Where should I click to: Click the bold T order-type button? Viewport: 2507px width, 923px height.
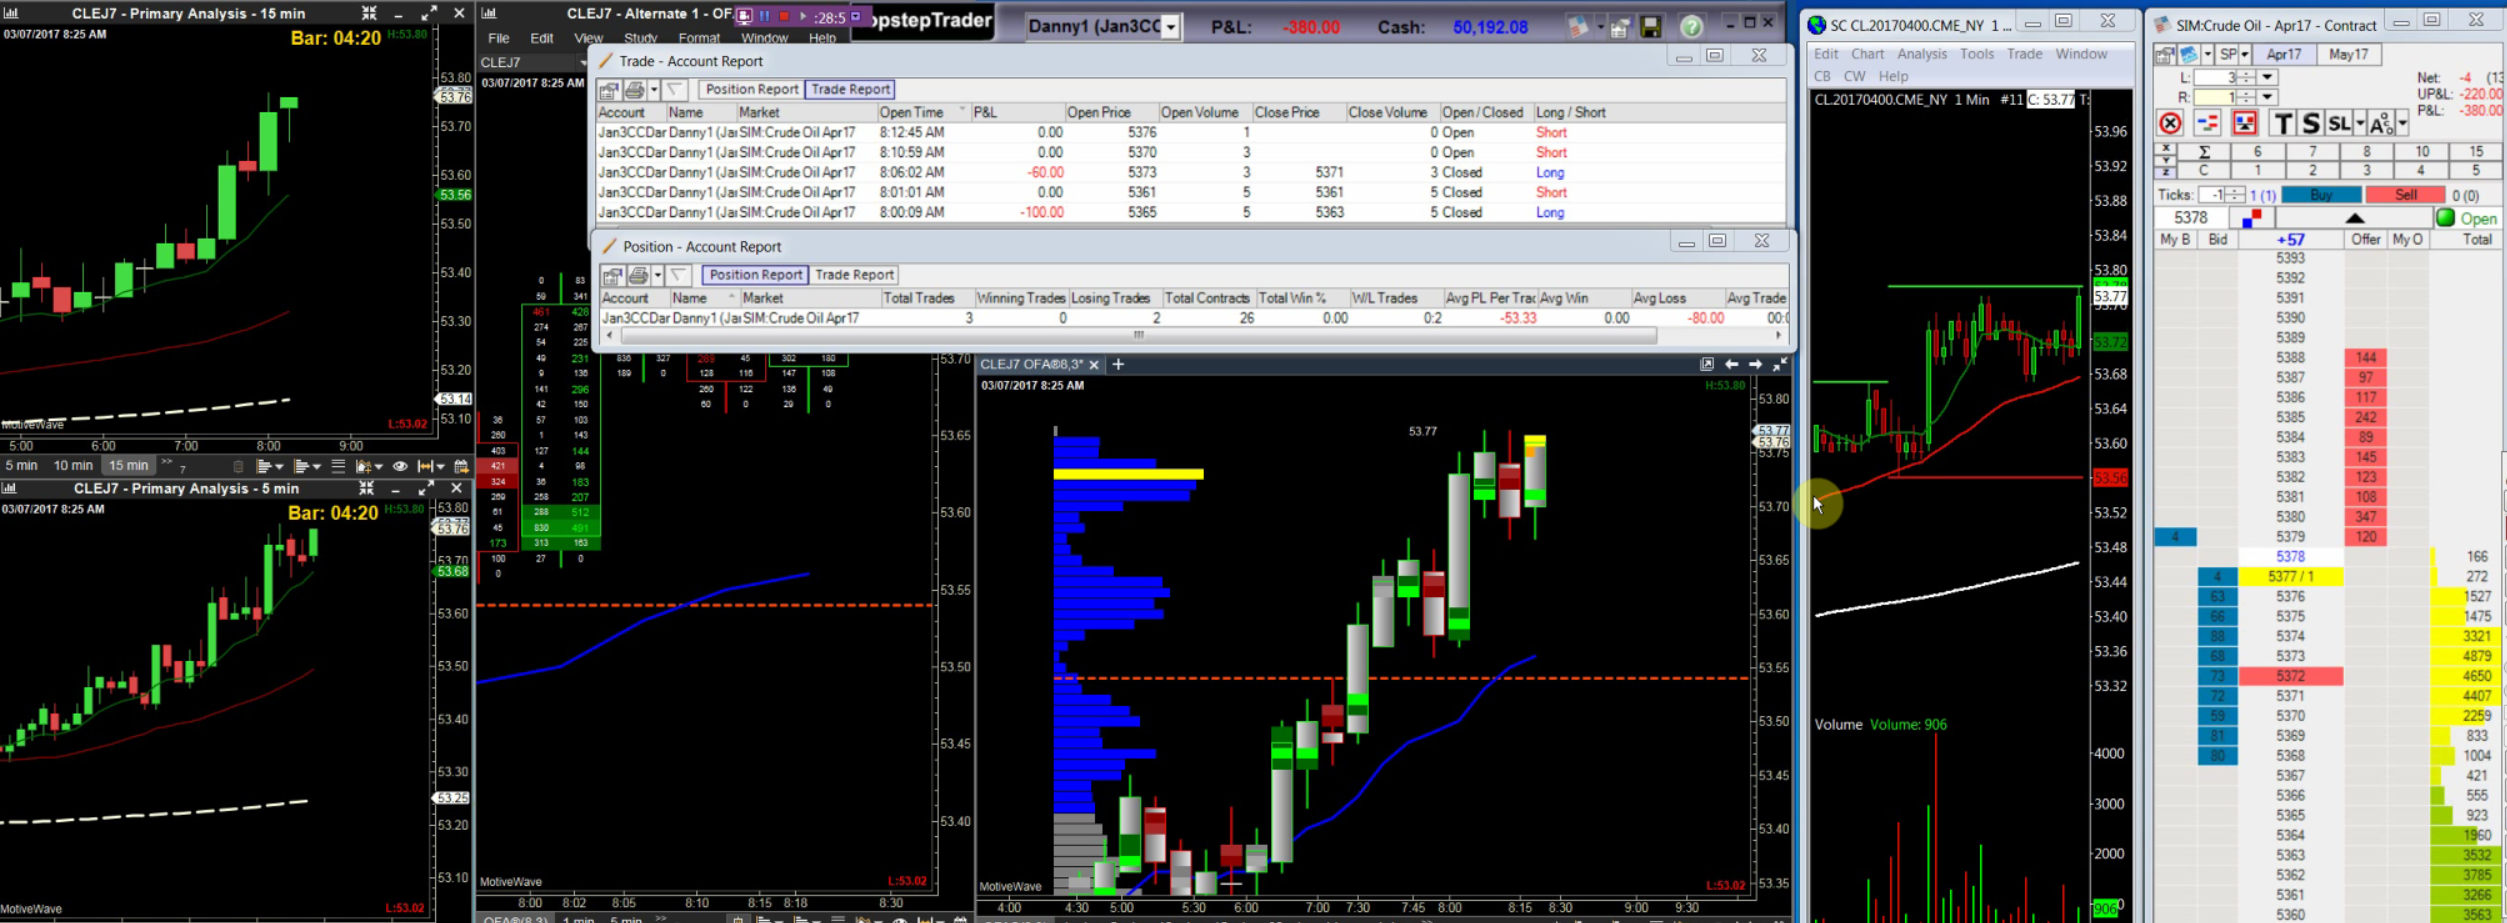(2282, 123)
